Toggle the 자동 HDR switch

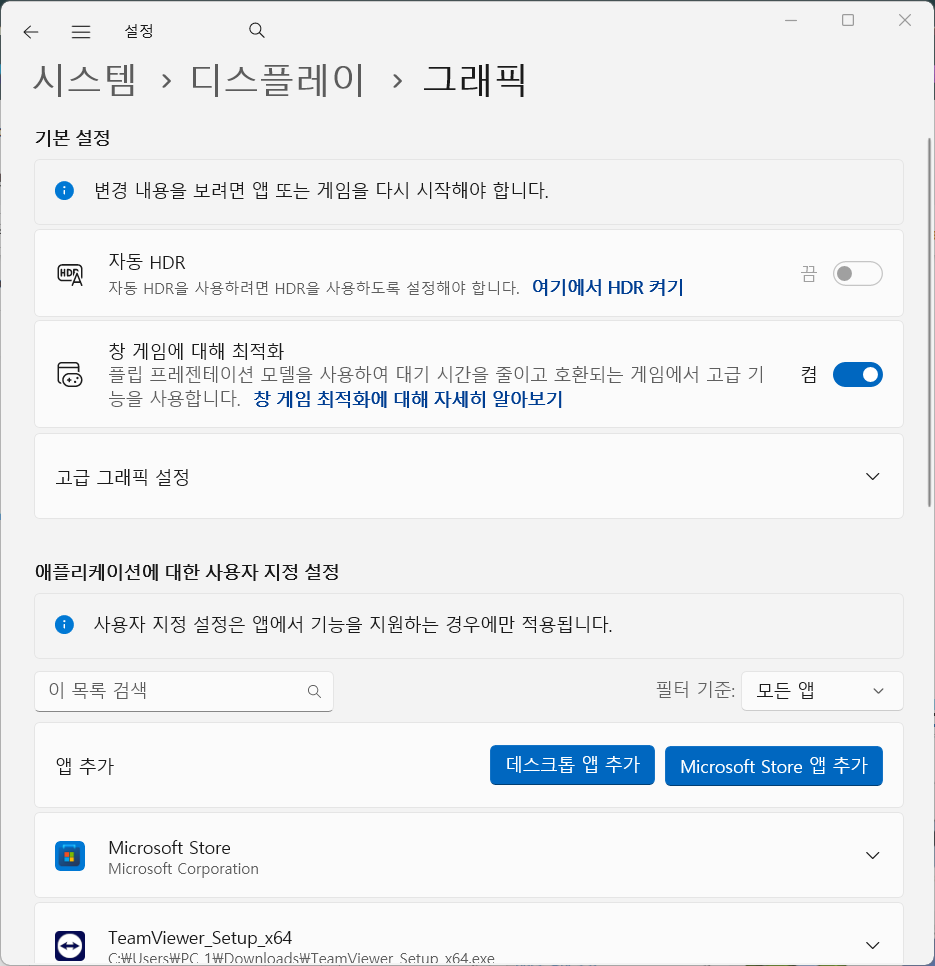[857, 273]
